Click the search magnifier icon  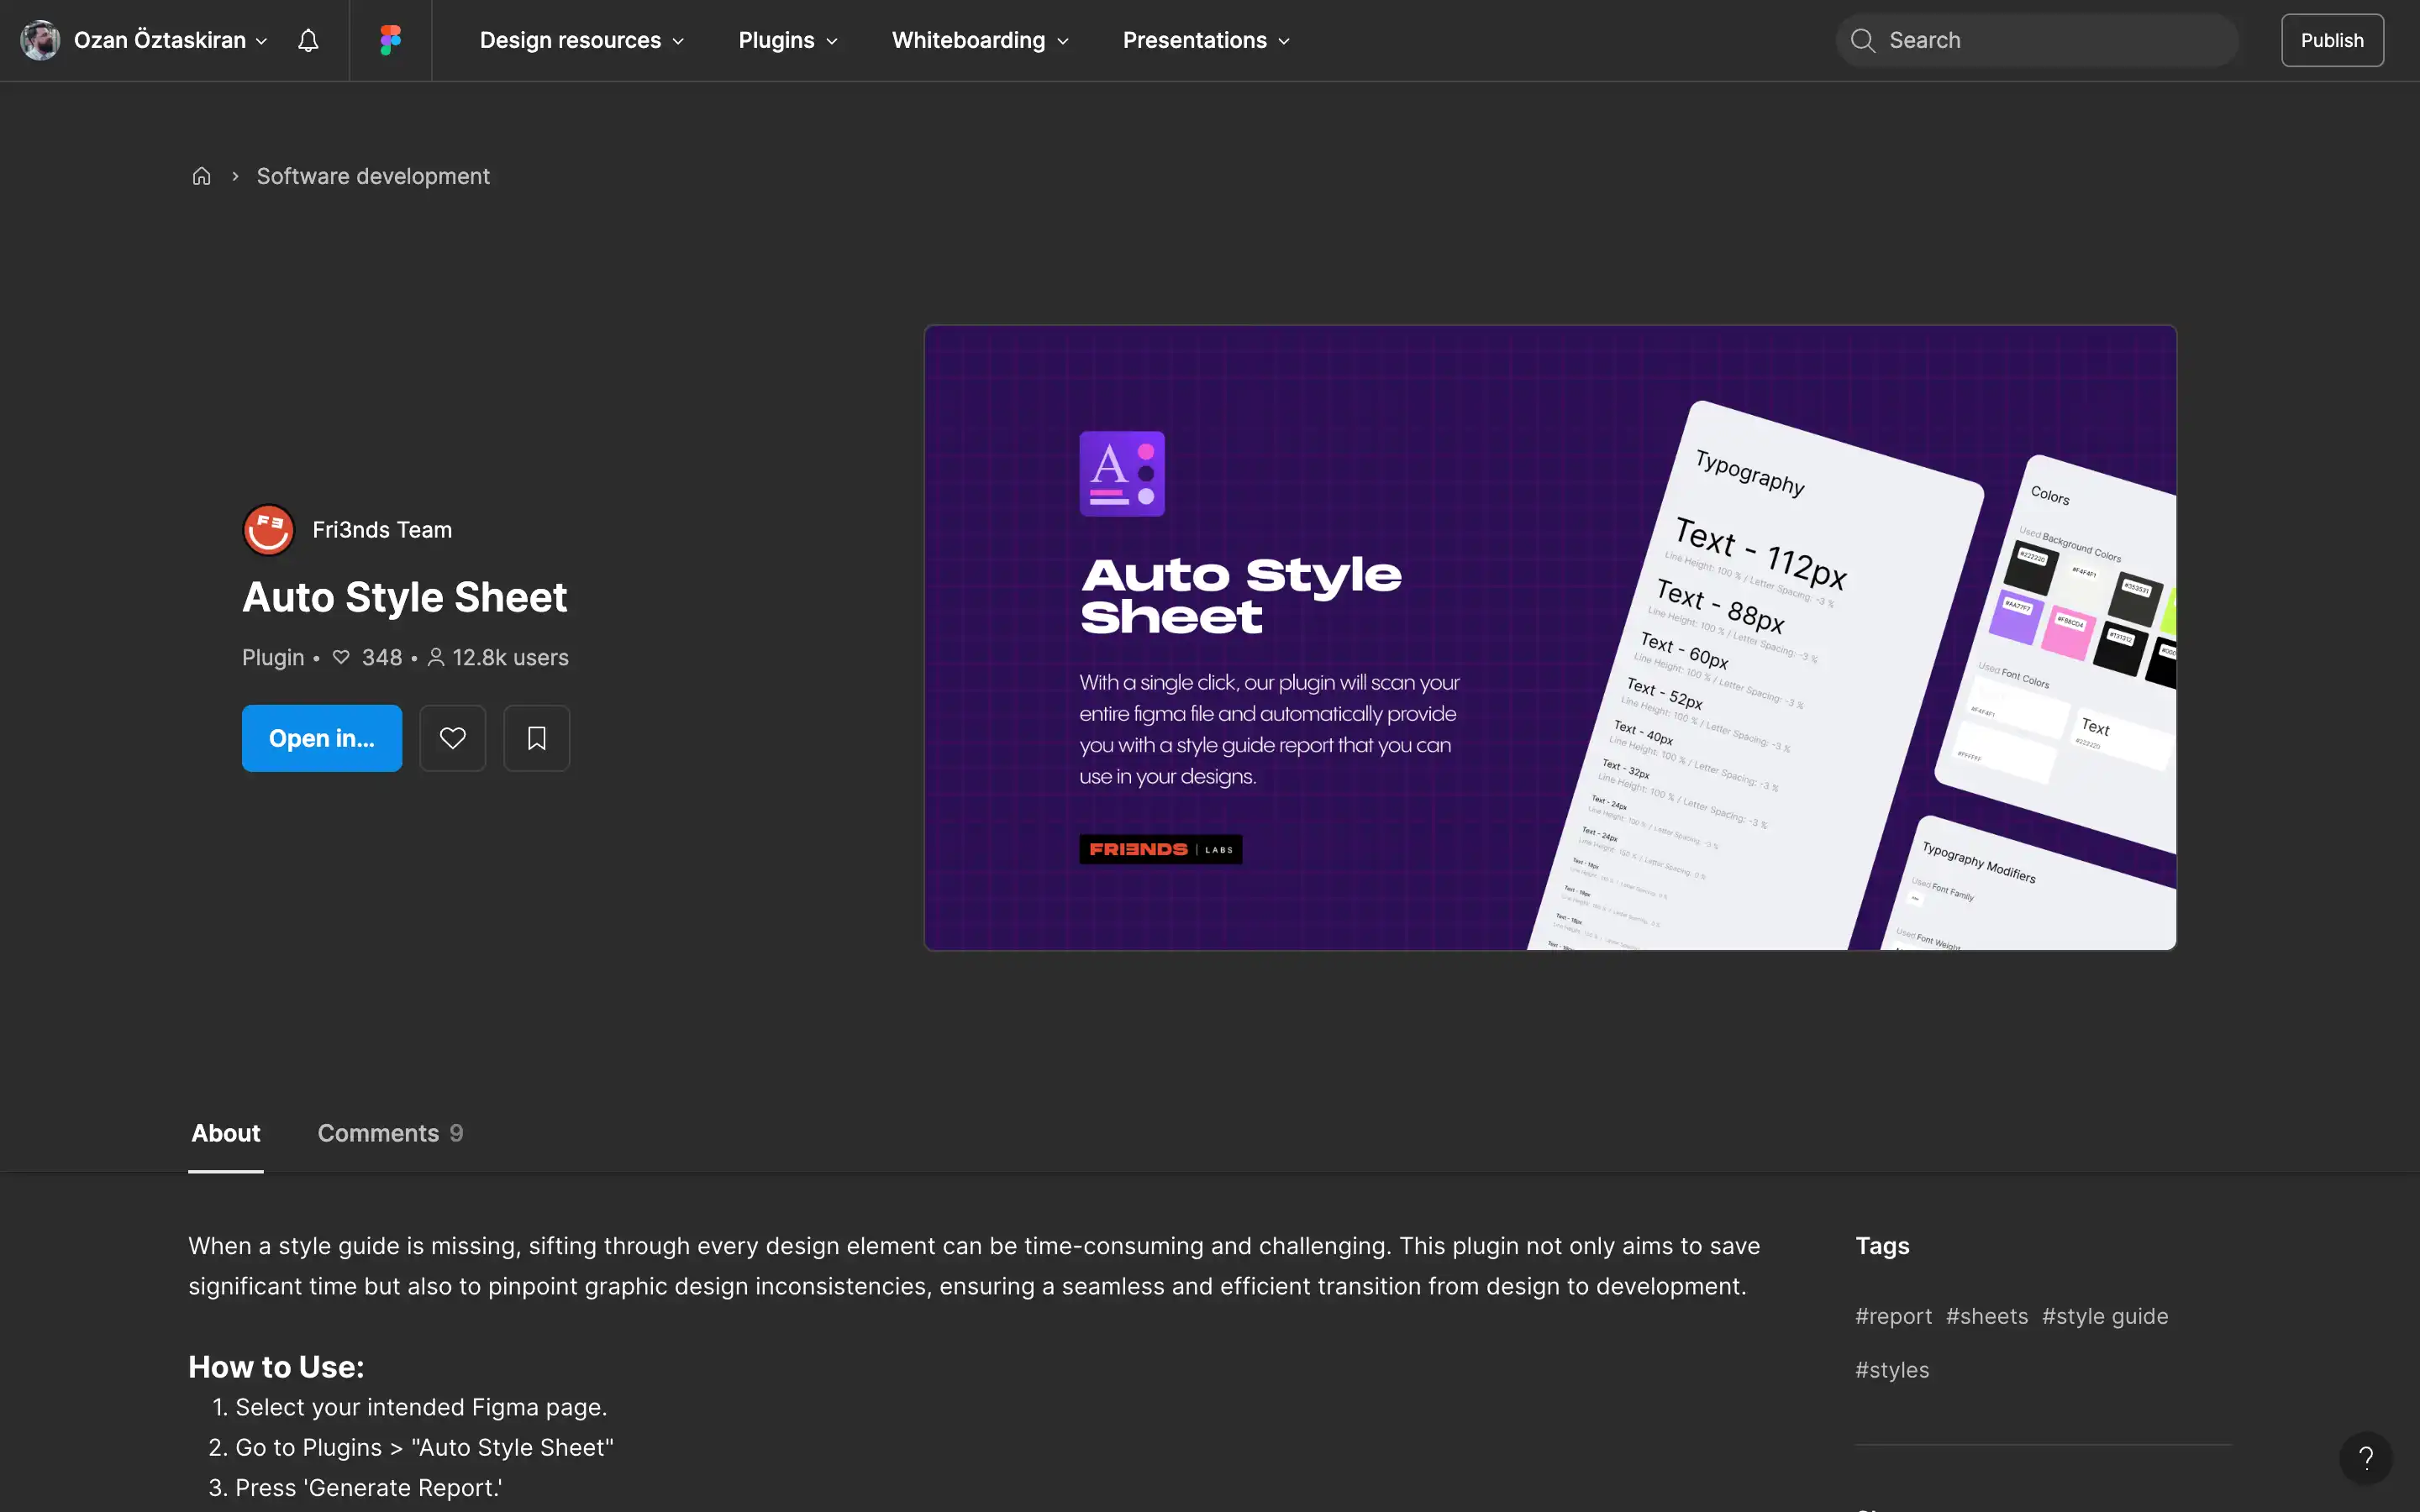pyautogui.click(x=1862, y=40)
